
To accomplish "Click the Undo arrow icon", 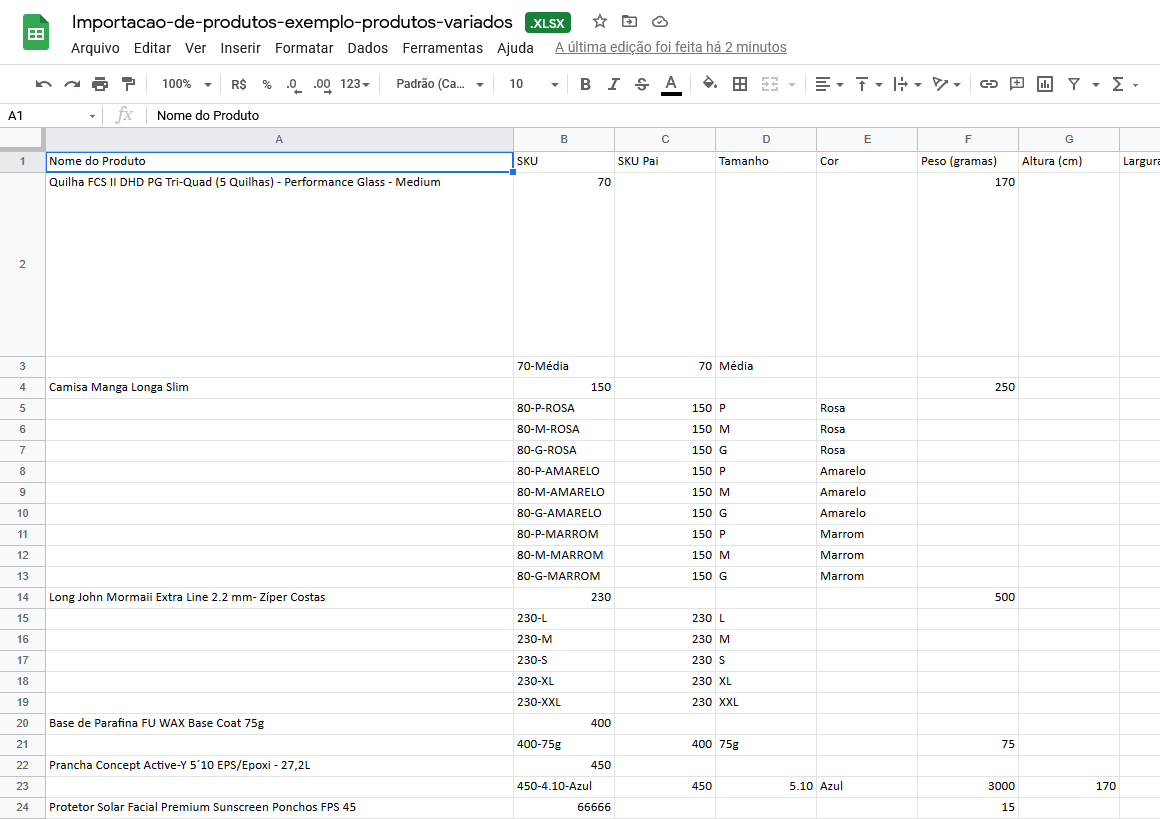I will [44, 84].
